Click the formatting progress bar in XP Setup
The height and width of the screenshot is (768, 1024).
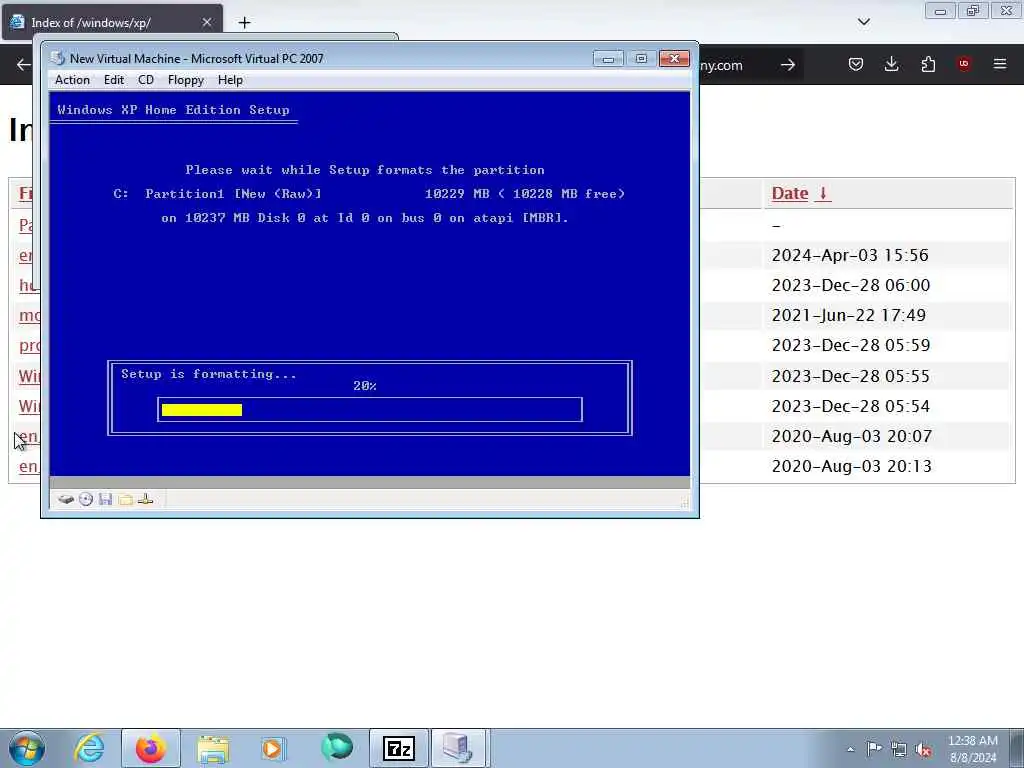coord(370,409)
